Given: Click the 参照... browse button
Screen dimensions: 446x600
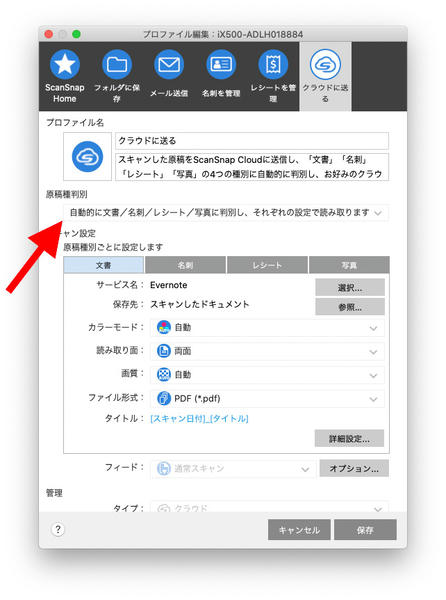Looking at the screenshot, I should [350, 307].
